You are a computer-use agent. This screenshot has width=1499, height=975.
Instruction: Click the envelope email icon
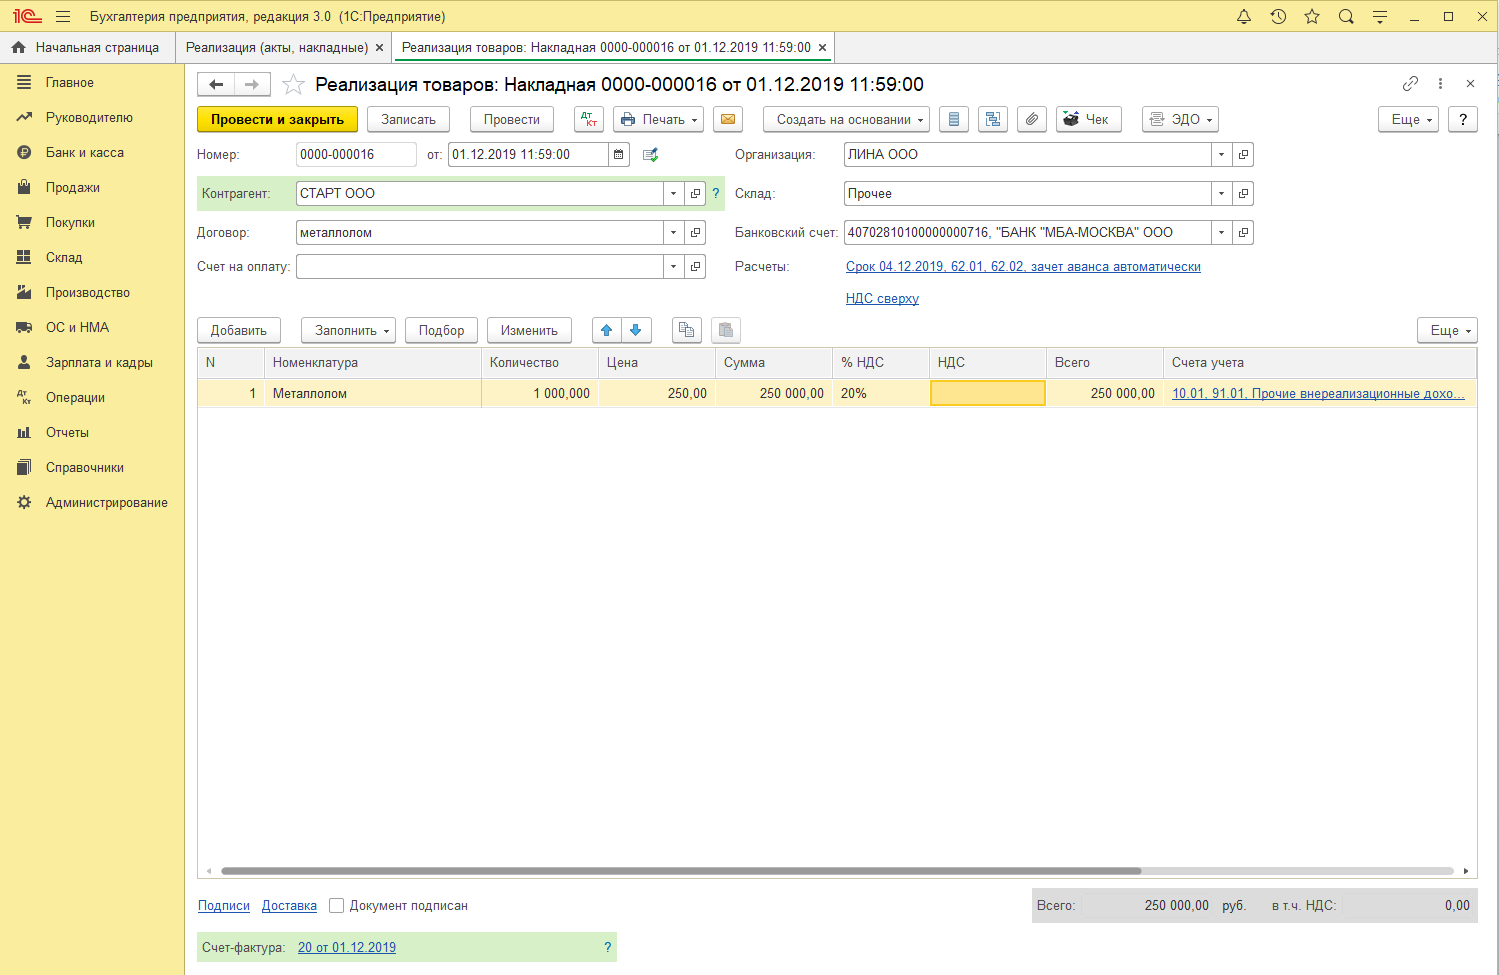[x=728, y=119]
